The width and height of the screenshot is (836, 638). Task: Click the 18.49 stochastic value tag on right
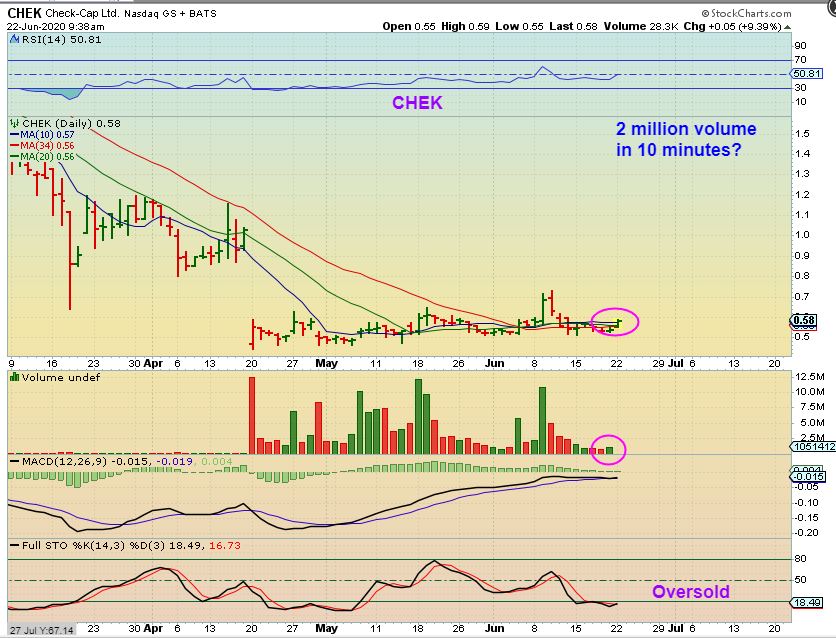click(807, 602)
